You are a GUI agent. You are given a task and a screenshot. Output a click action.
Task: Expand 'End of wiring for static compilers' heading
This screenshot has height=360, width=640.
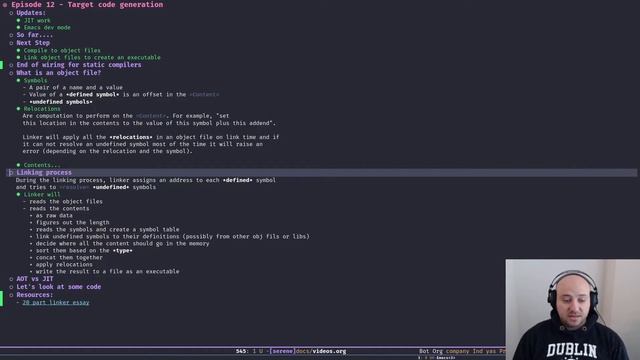(79, 64)
